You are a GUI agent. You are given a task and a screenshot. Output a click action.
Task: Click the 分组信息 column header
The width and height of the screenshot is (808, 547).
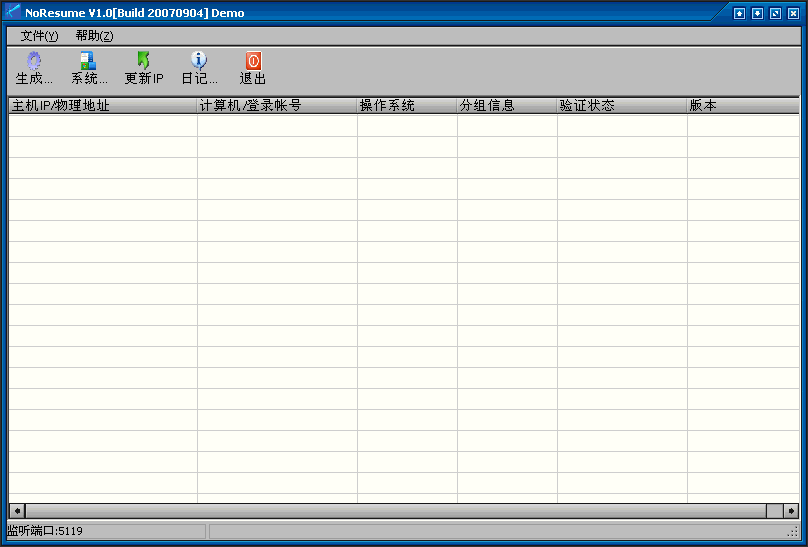pyautogui.click(x=507, y=105)
